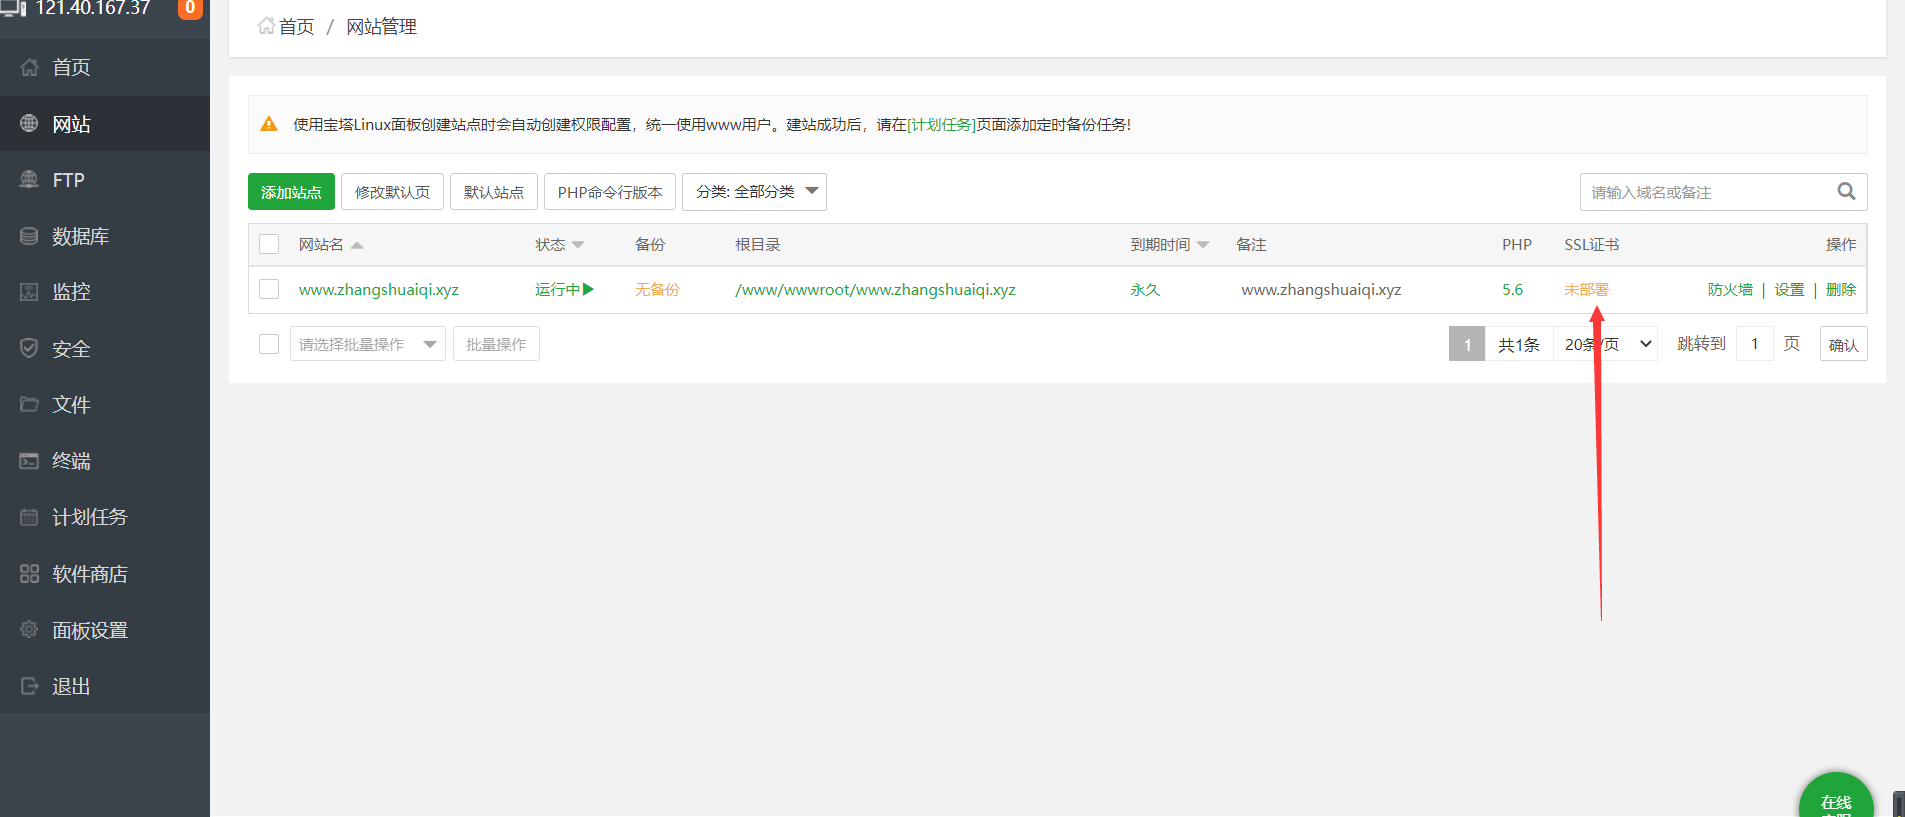Open the 20条/页 page size dropdown
Screen dimensions: 1905x817
click(x=1606, y=344)
